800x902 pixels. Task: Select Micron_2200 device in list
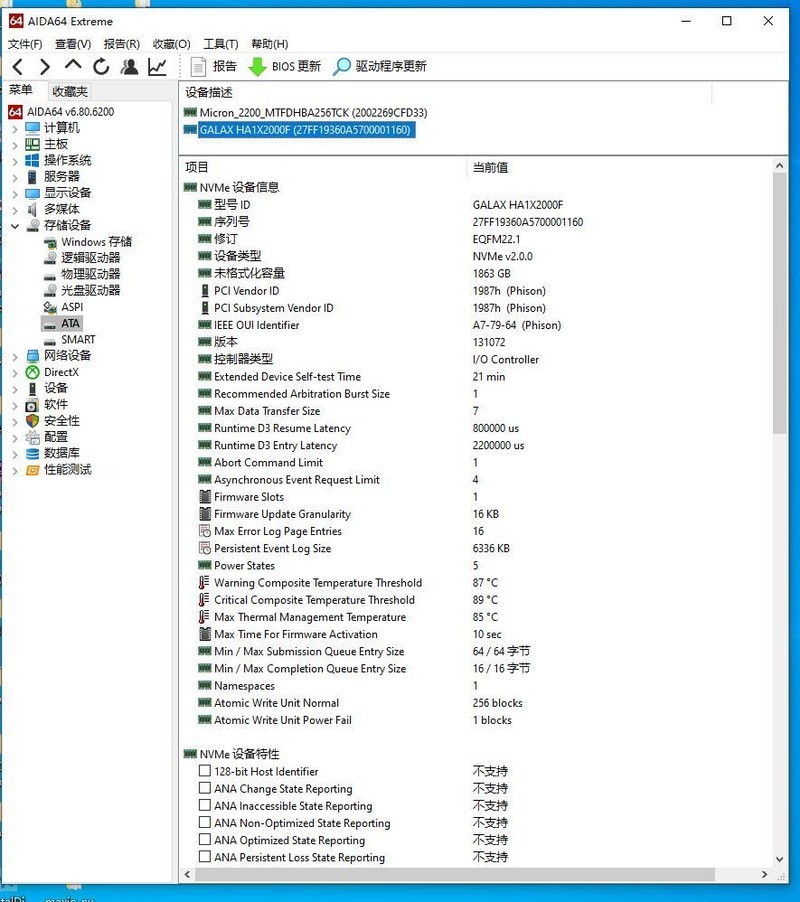tap(312, 113)
